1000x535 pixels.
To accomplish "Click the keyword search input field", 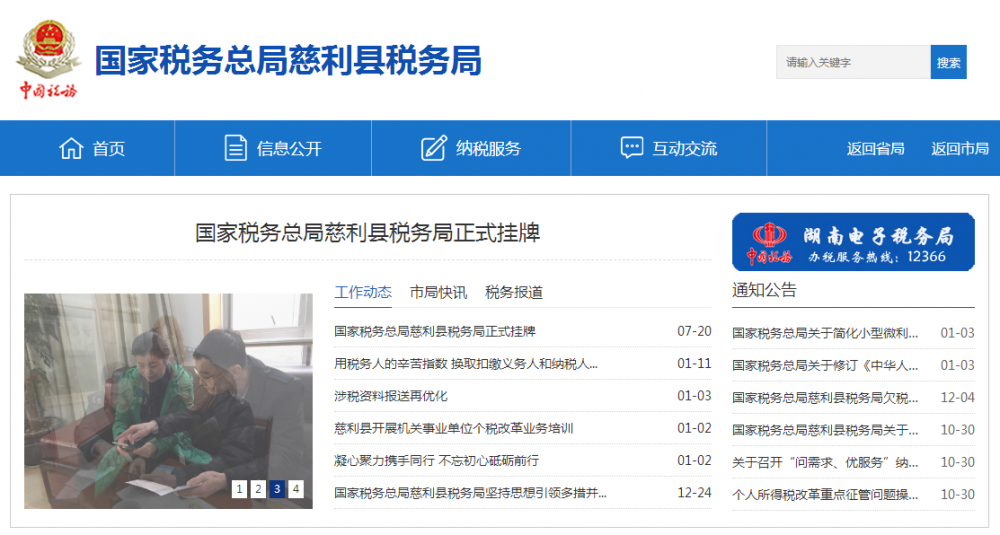I will [853, 62].
